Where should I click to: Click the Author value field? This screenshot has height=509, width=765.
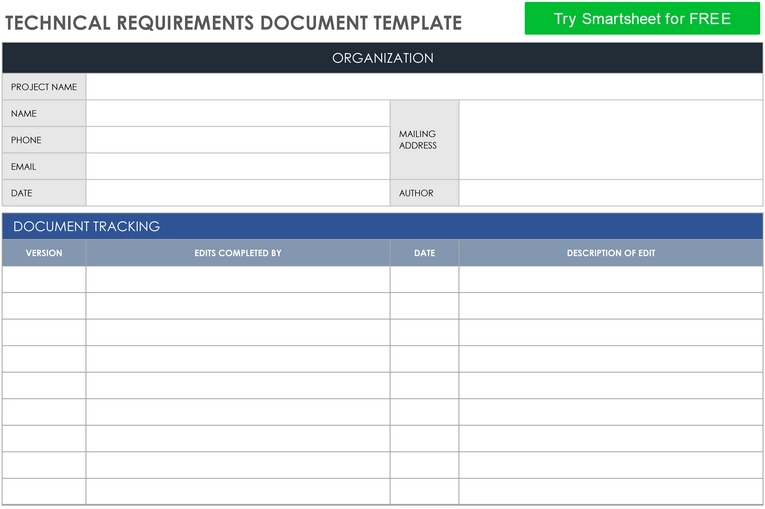pos(611,193)
